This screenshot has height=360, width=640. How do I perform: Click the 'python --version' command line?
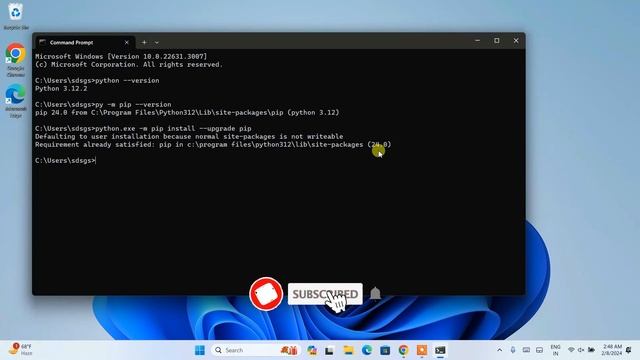pyautogui.click(x=97, y=80)
